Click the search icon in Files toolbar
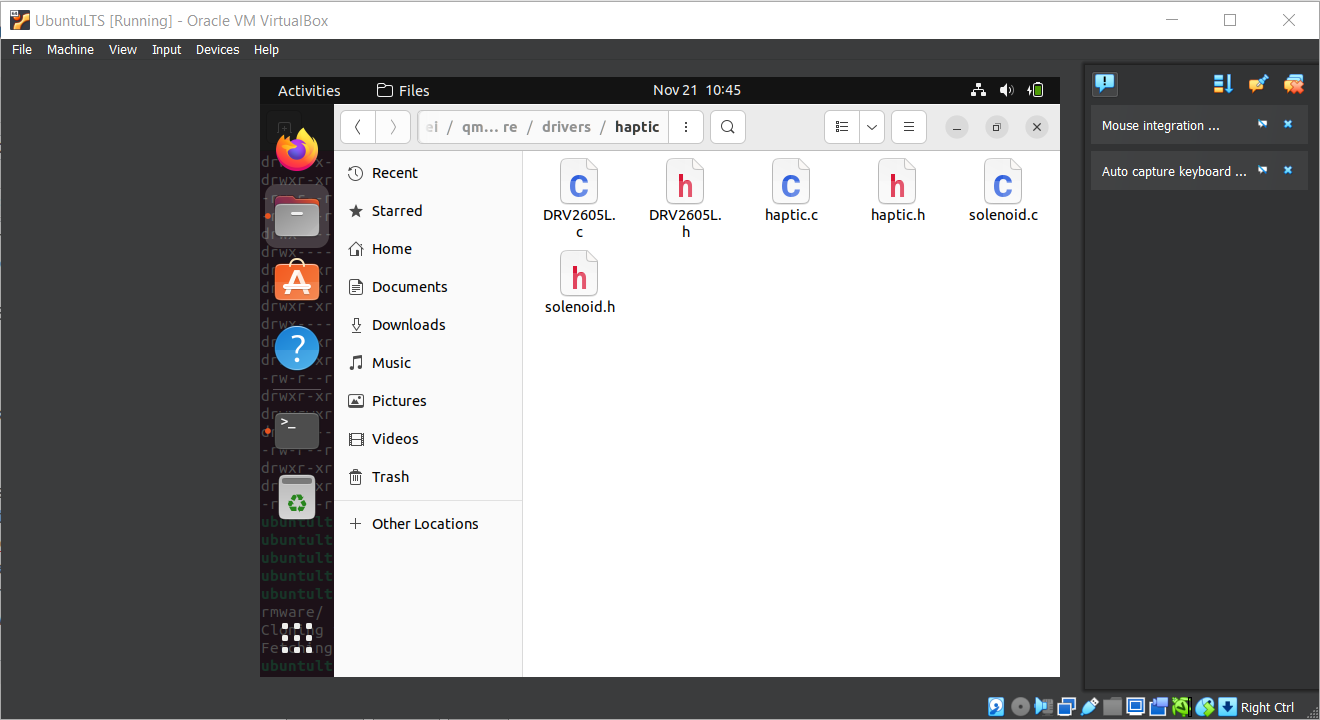 click(x=728, y=127)
